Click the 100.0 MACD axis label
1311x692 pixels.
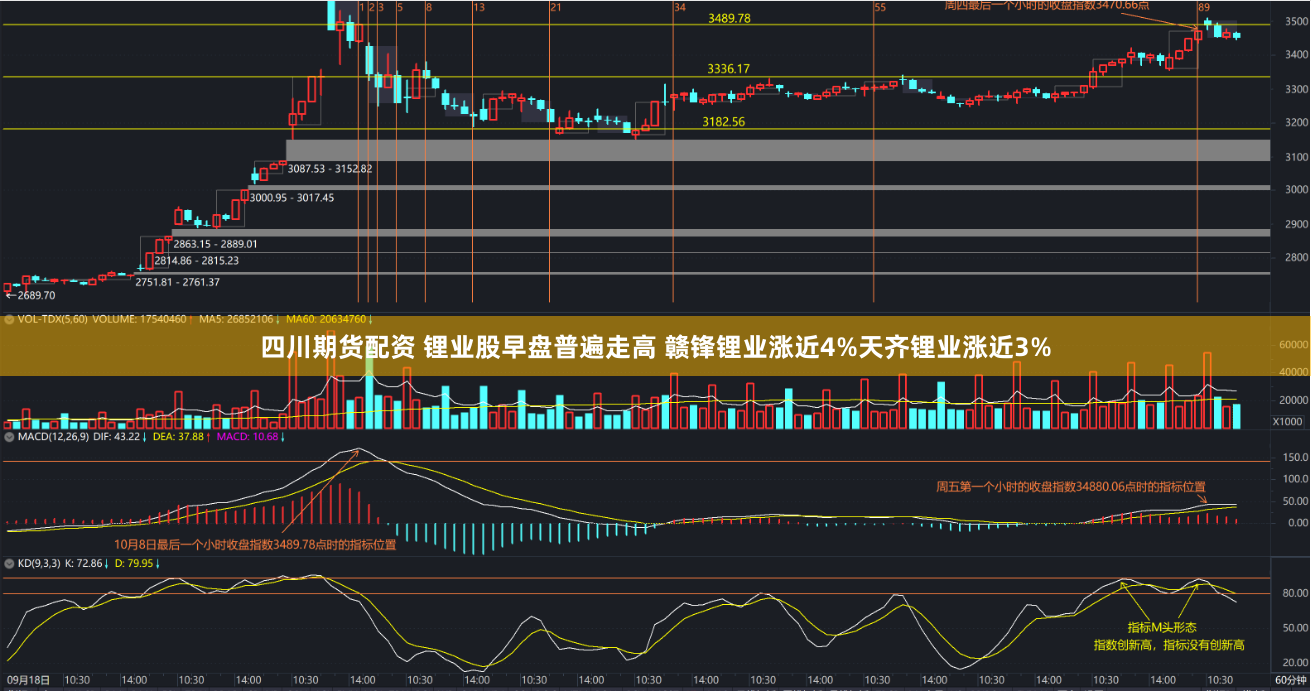tap(1297, 479)
